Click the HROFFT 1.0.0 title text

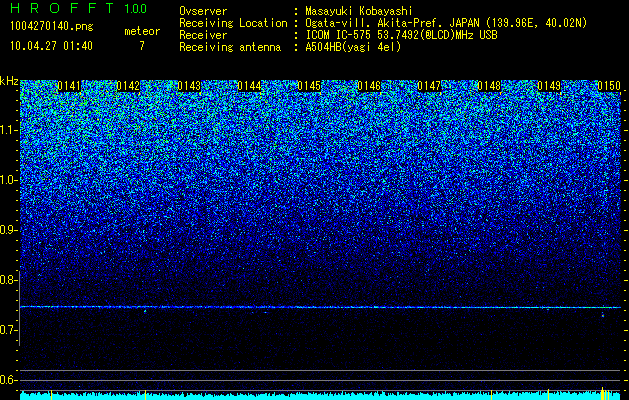tap(78, 8)
